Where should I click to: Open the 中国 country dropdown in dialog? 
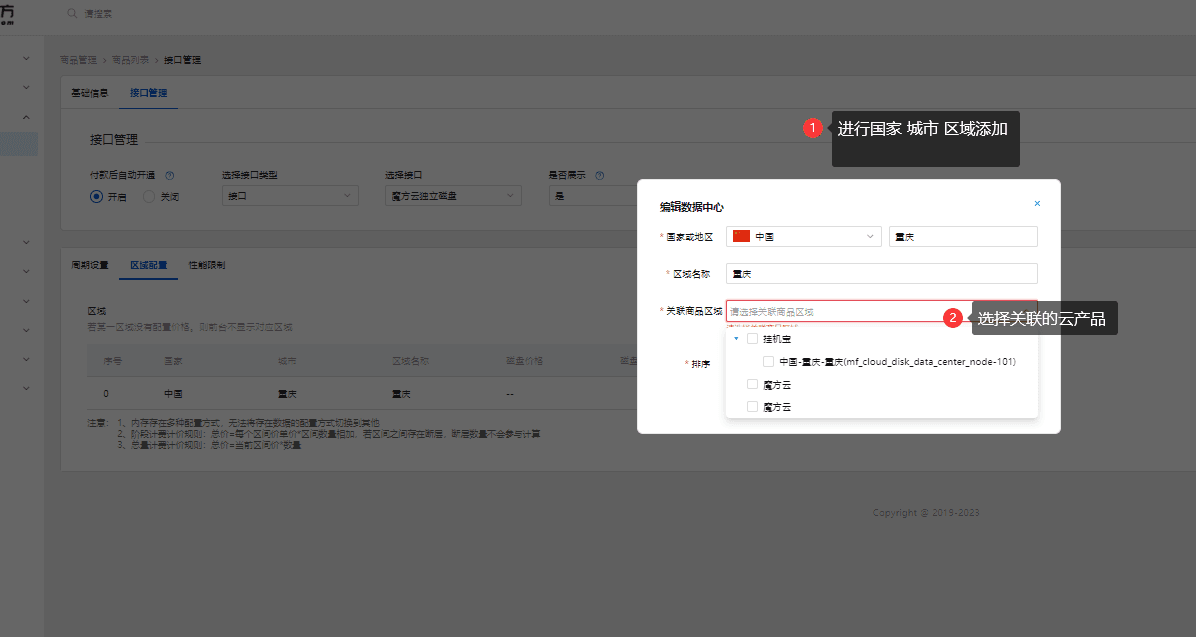tap(804, 236)
